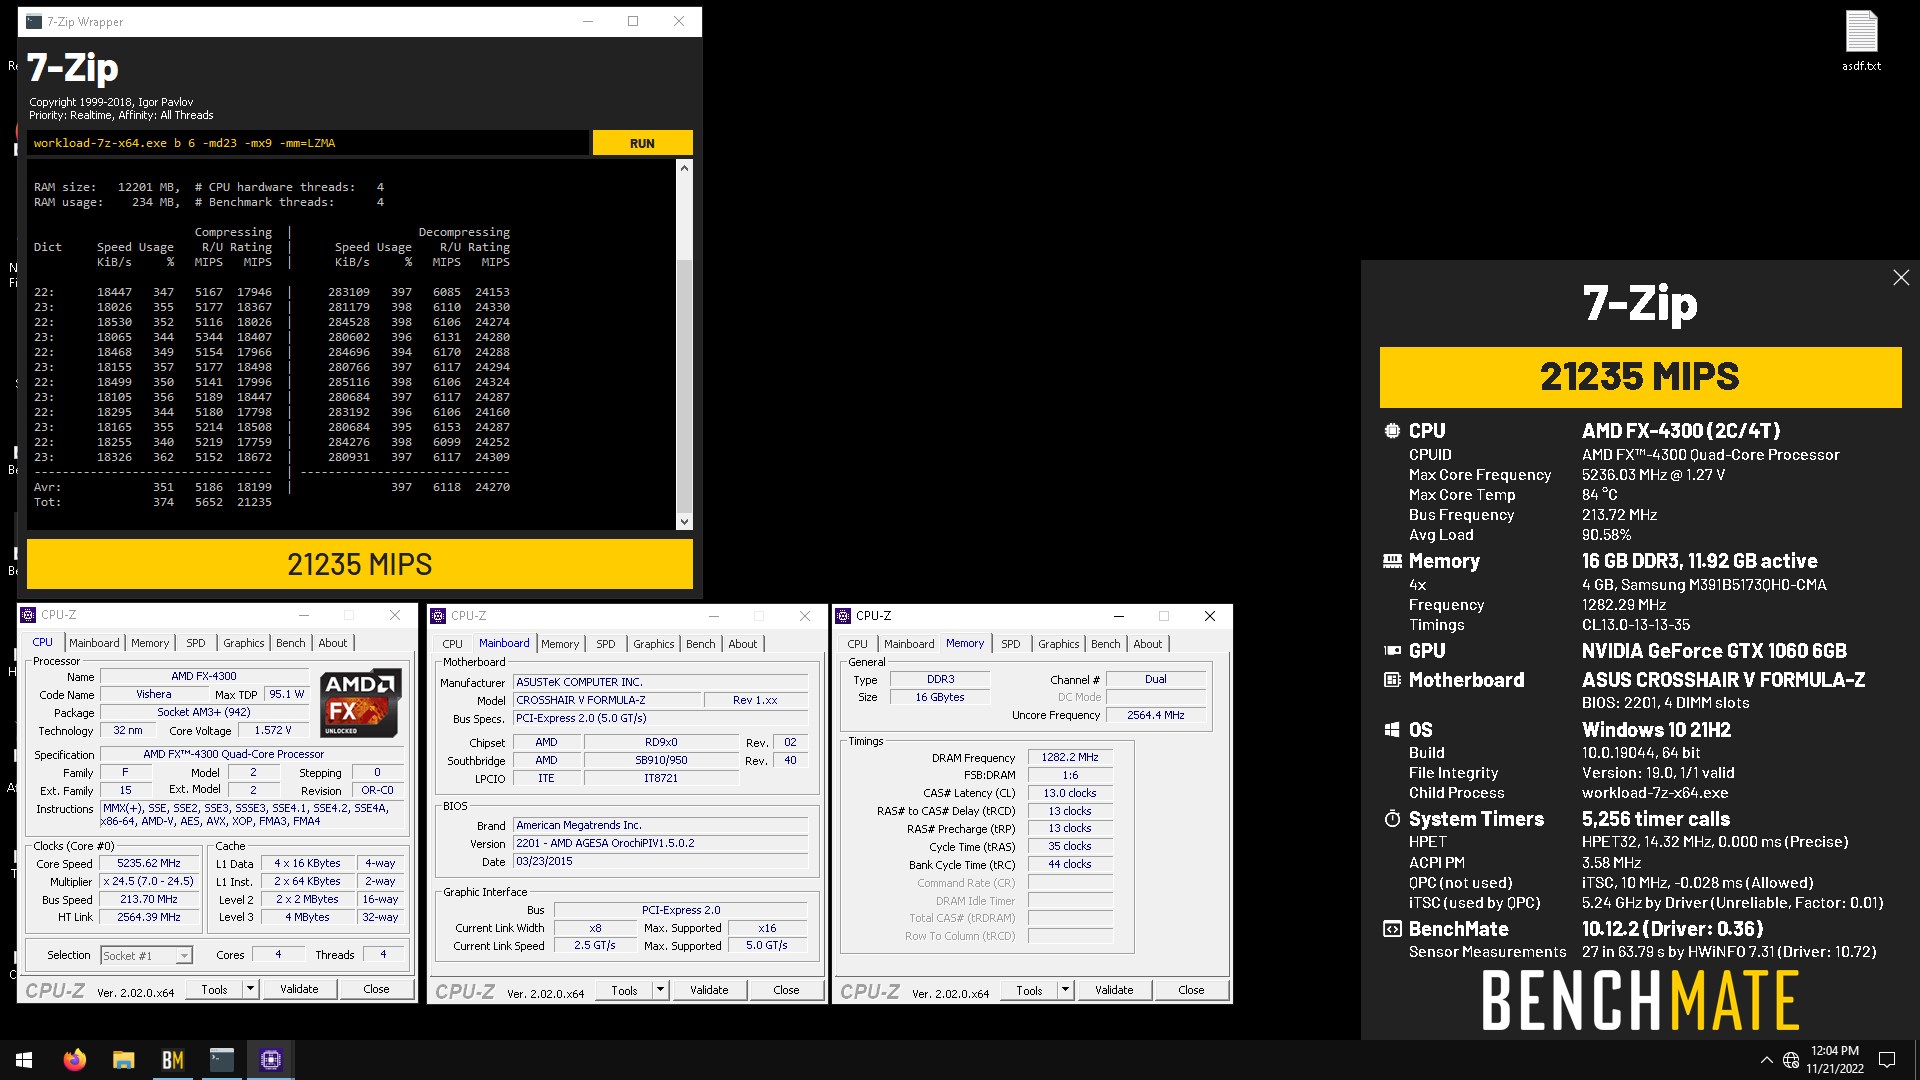Open Bench tab in first CPU-Z window
Viewport: 1920px width, 1080px height.
pos(291,643)
